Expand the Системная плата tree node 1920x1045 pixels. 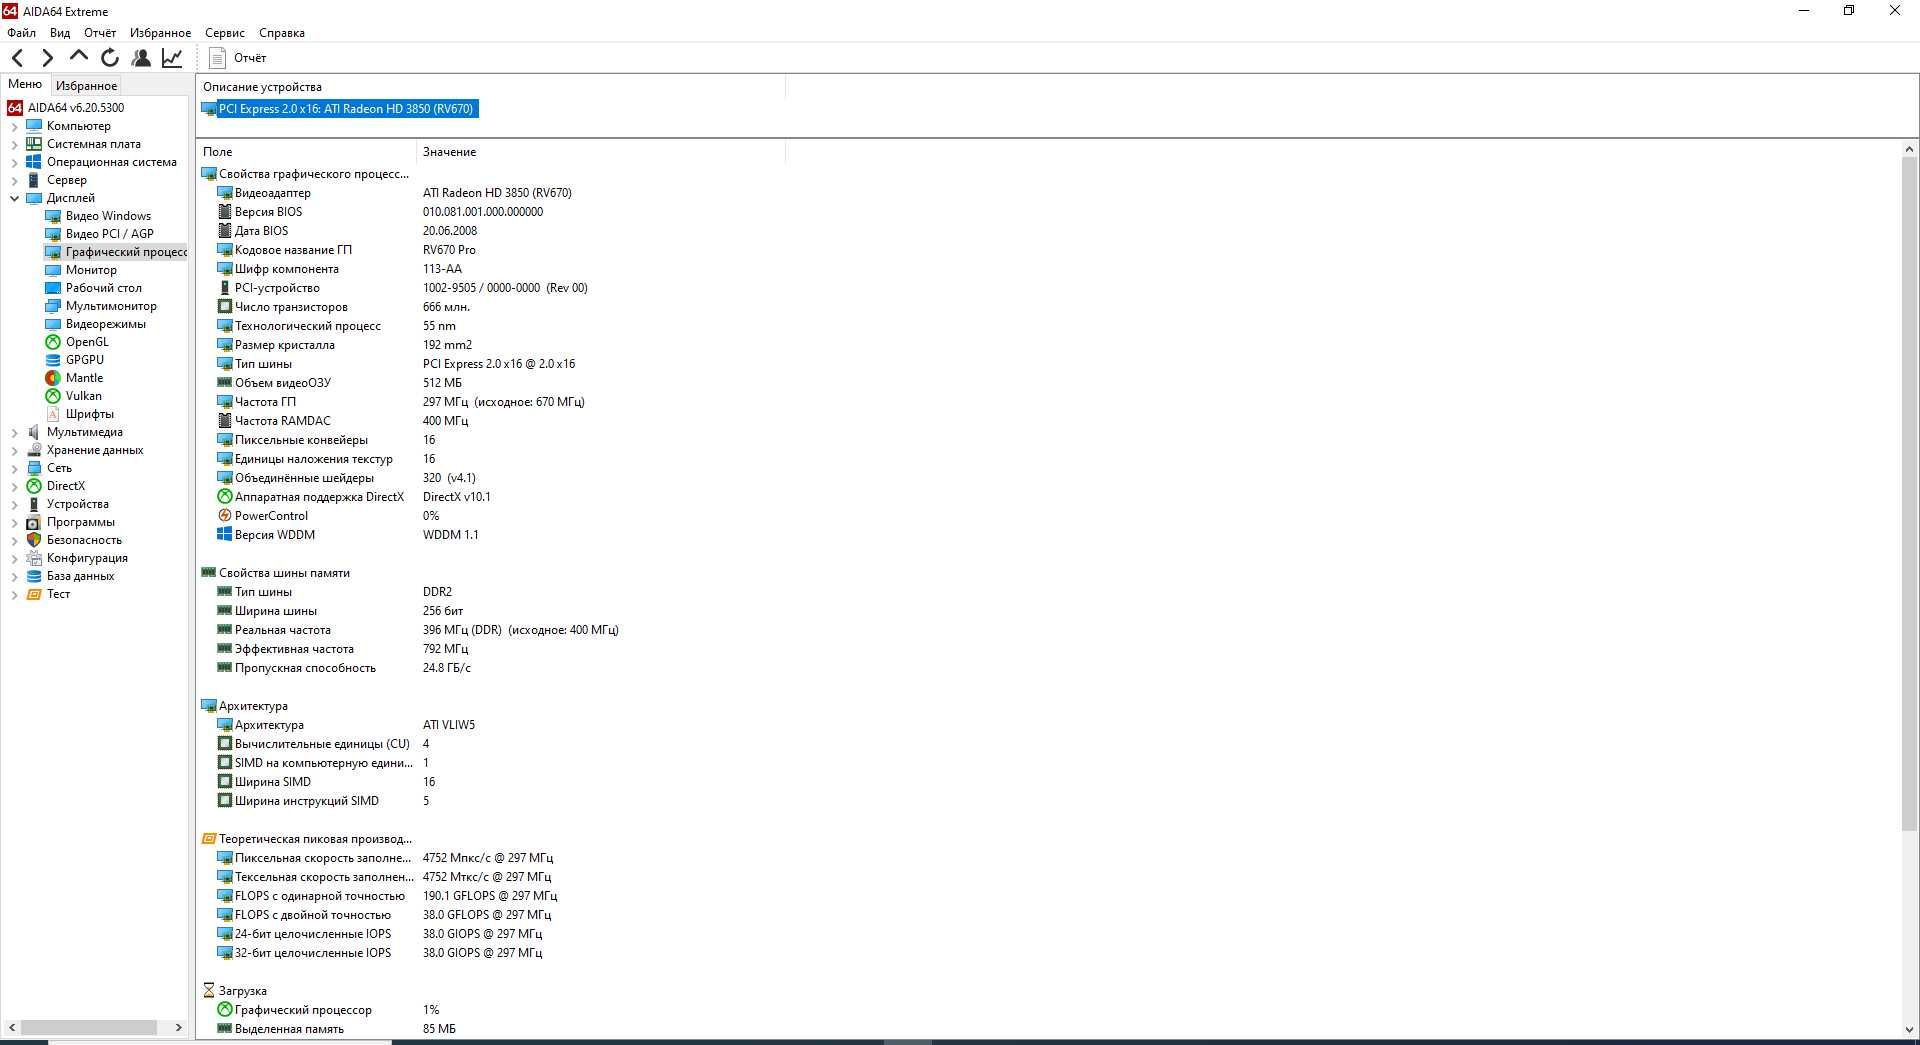click(x=14, y=144)
